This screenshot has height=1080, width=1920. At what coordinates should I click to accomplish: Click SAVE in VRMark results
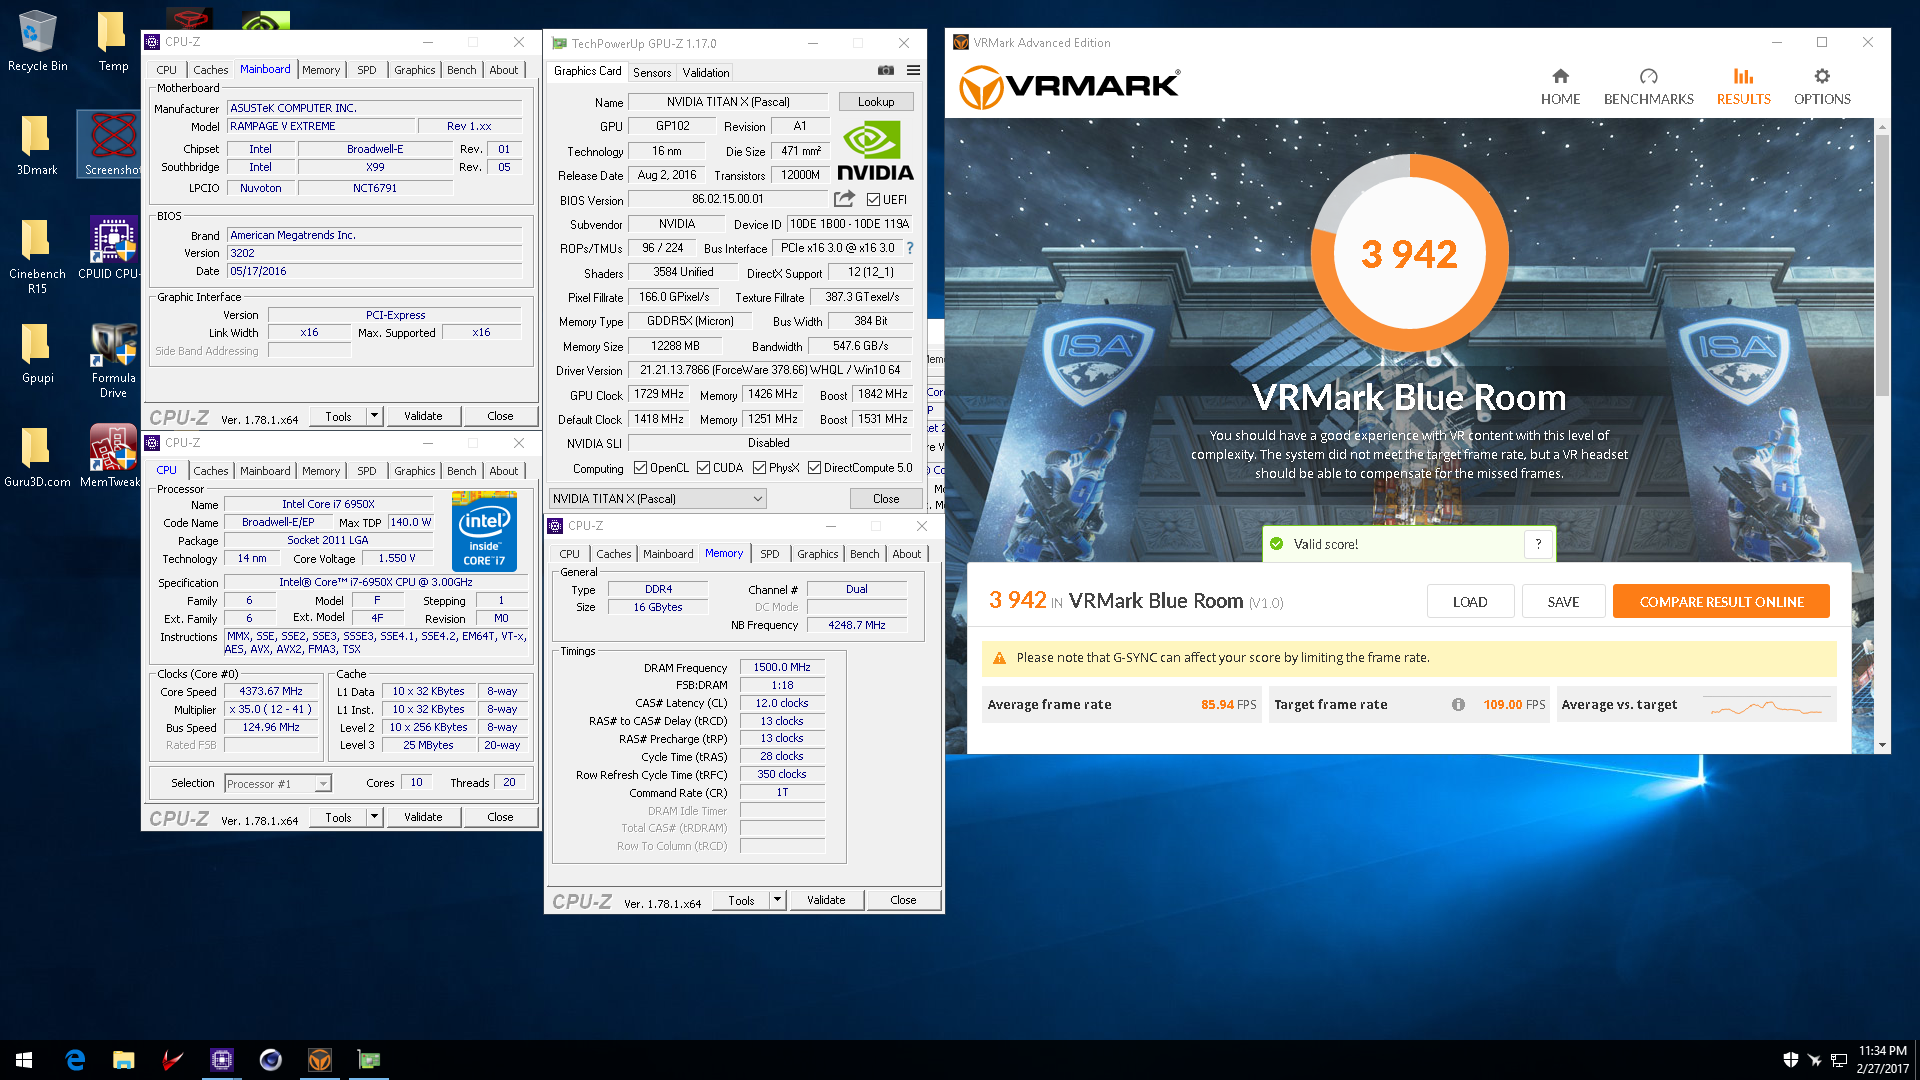1563,602
